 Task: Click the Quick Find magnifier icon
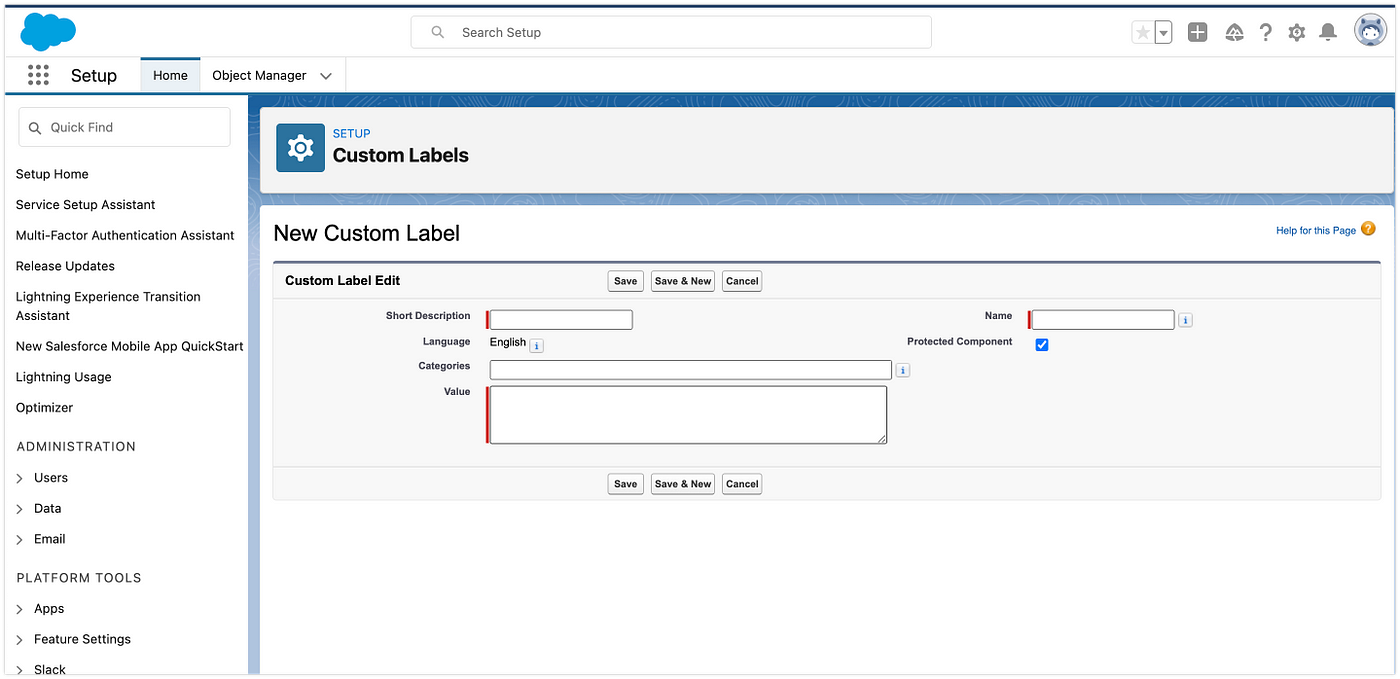pos(35,128)
